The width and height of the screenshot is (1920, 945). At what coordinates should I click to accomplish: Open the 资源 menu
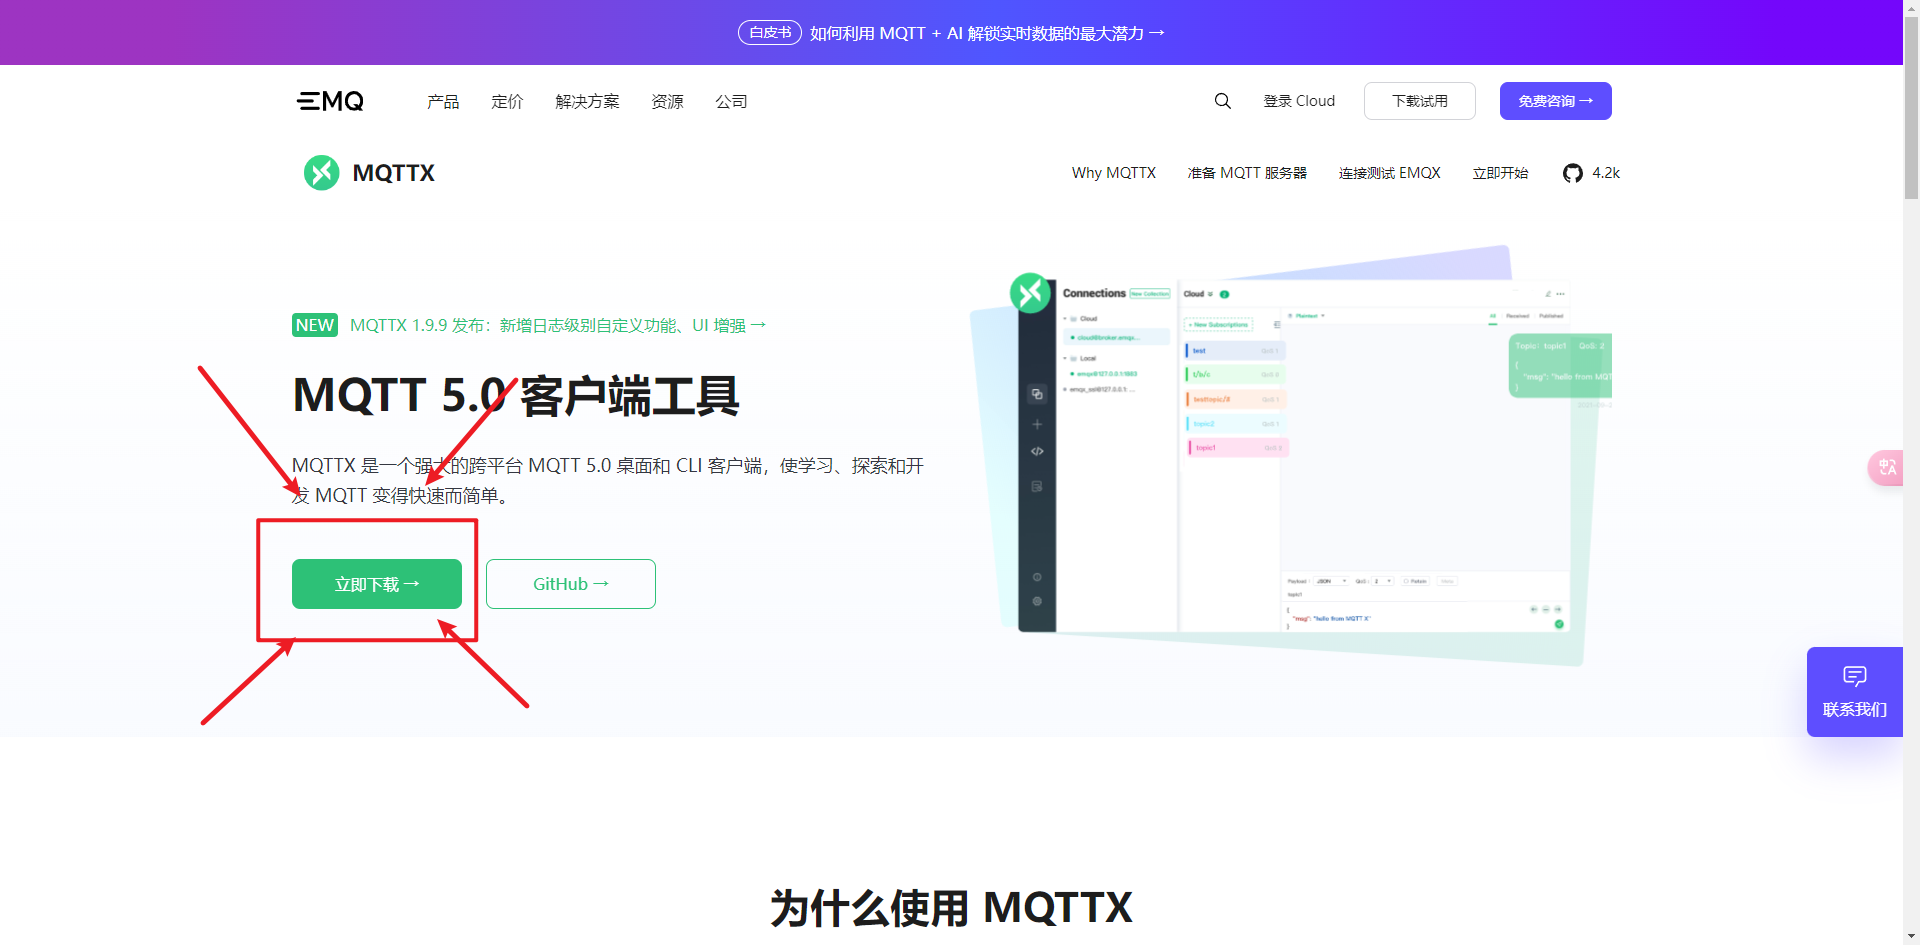click(667, 101)
